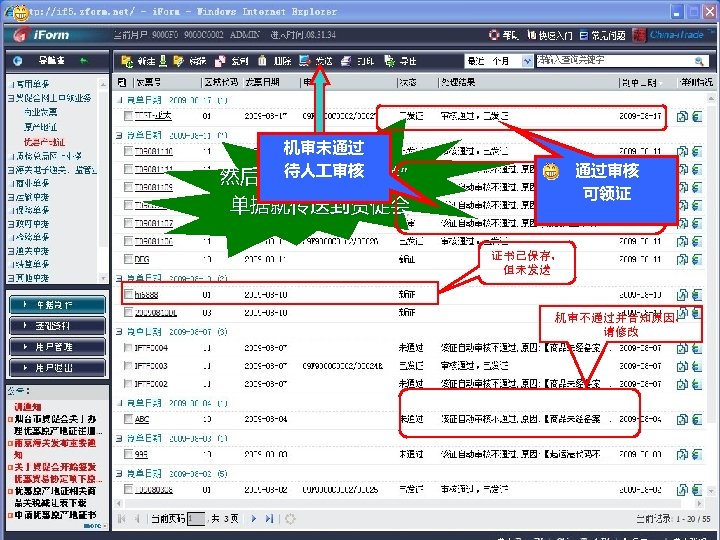This screenshot has height=540, width=720.
Task: Open the hjs888 invoice link
Action: [146, 295]
